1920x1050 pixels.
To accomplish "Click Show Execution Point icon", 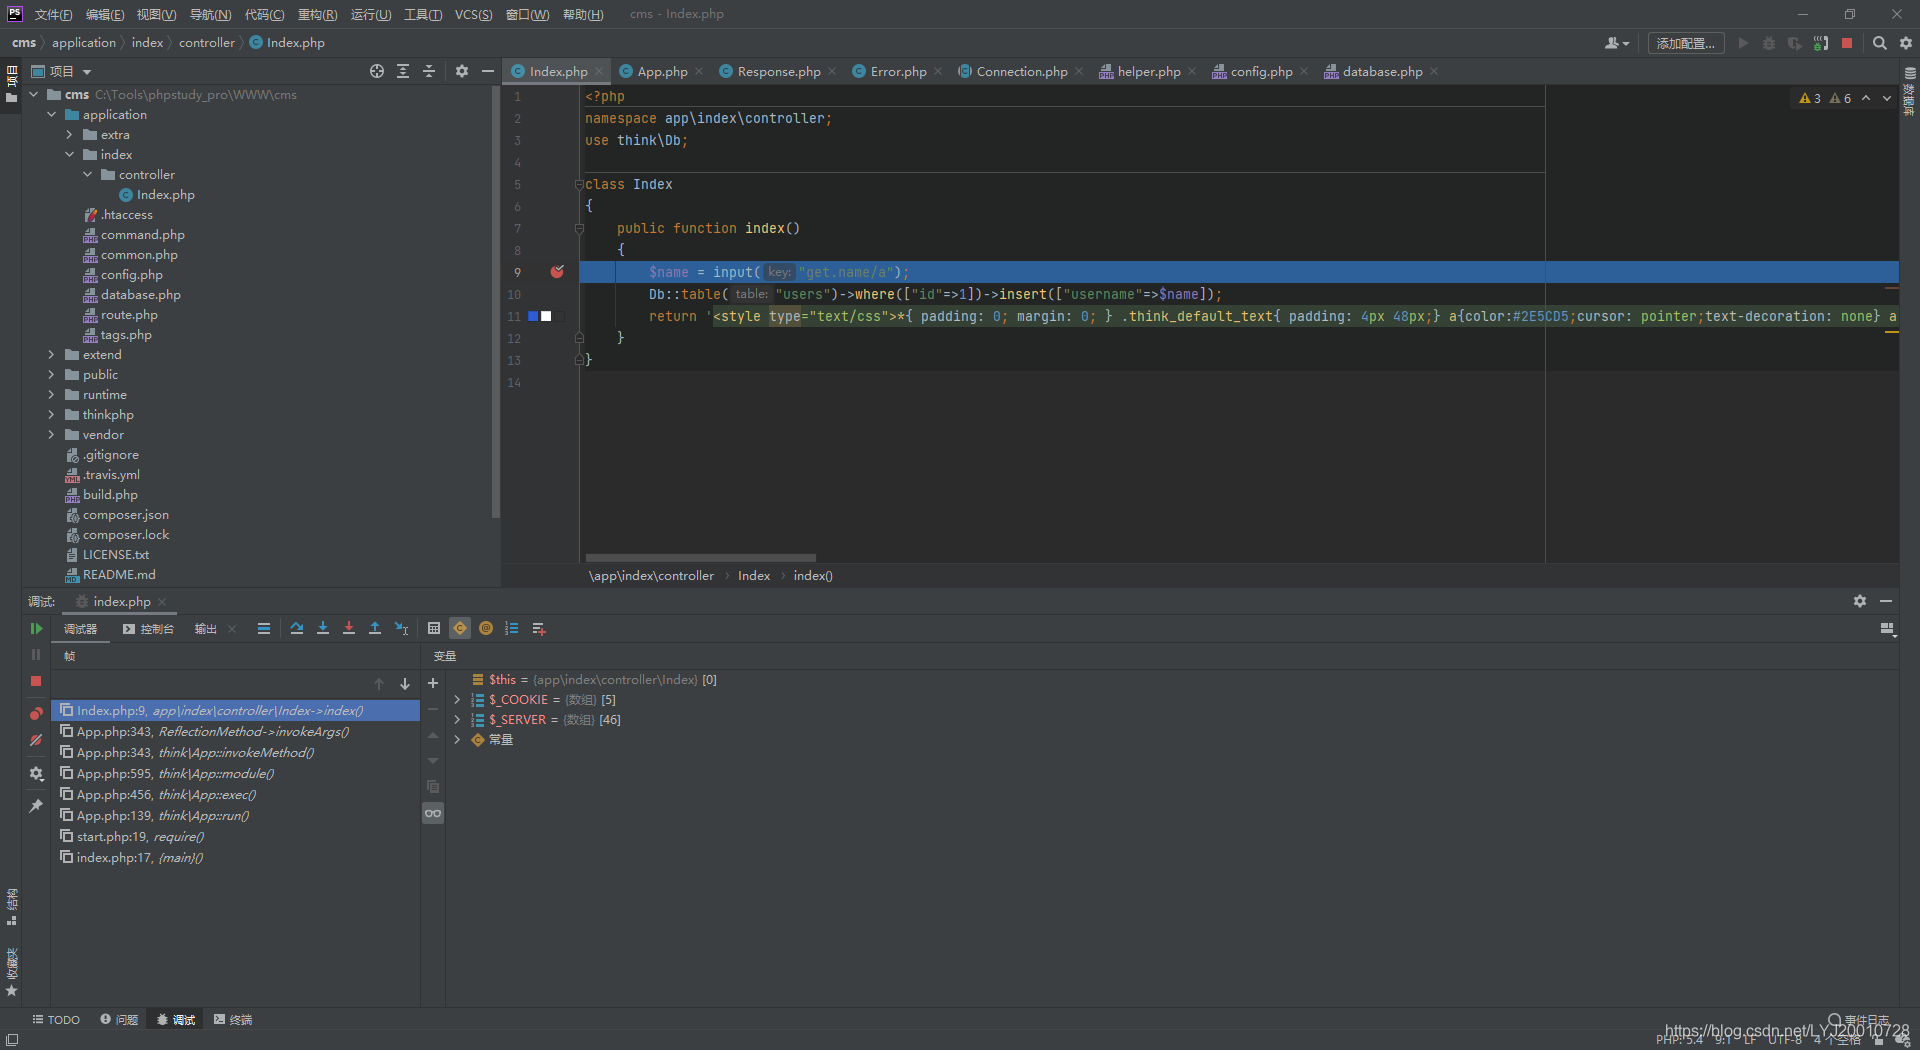I will 264,629.
